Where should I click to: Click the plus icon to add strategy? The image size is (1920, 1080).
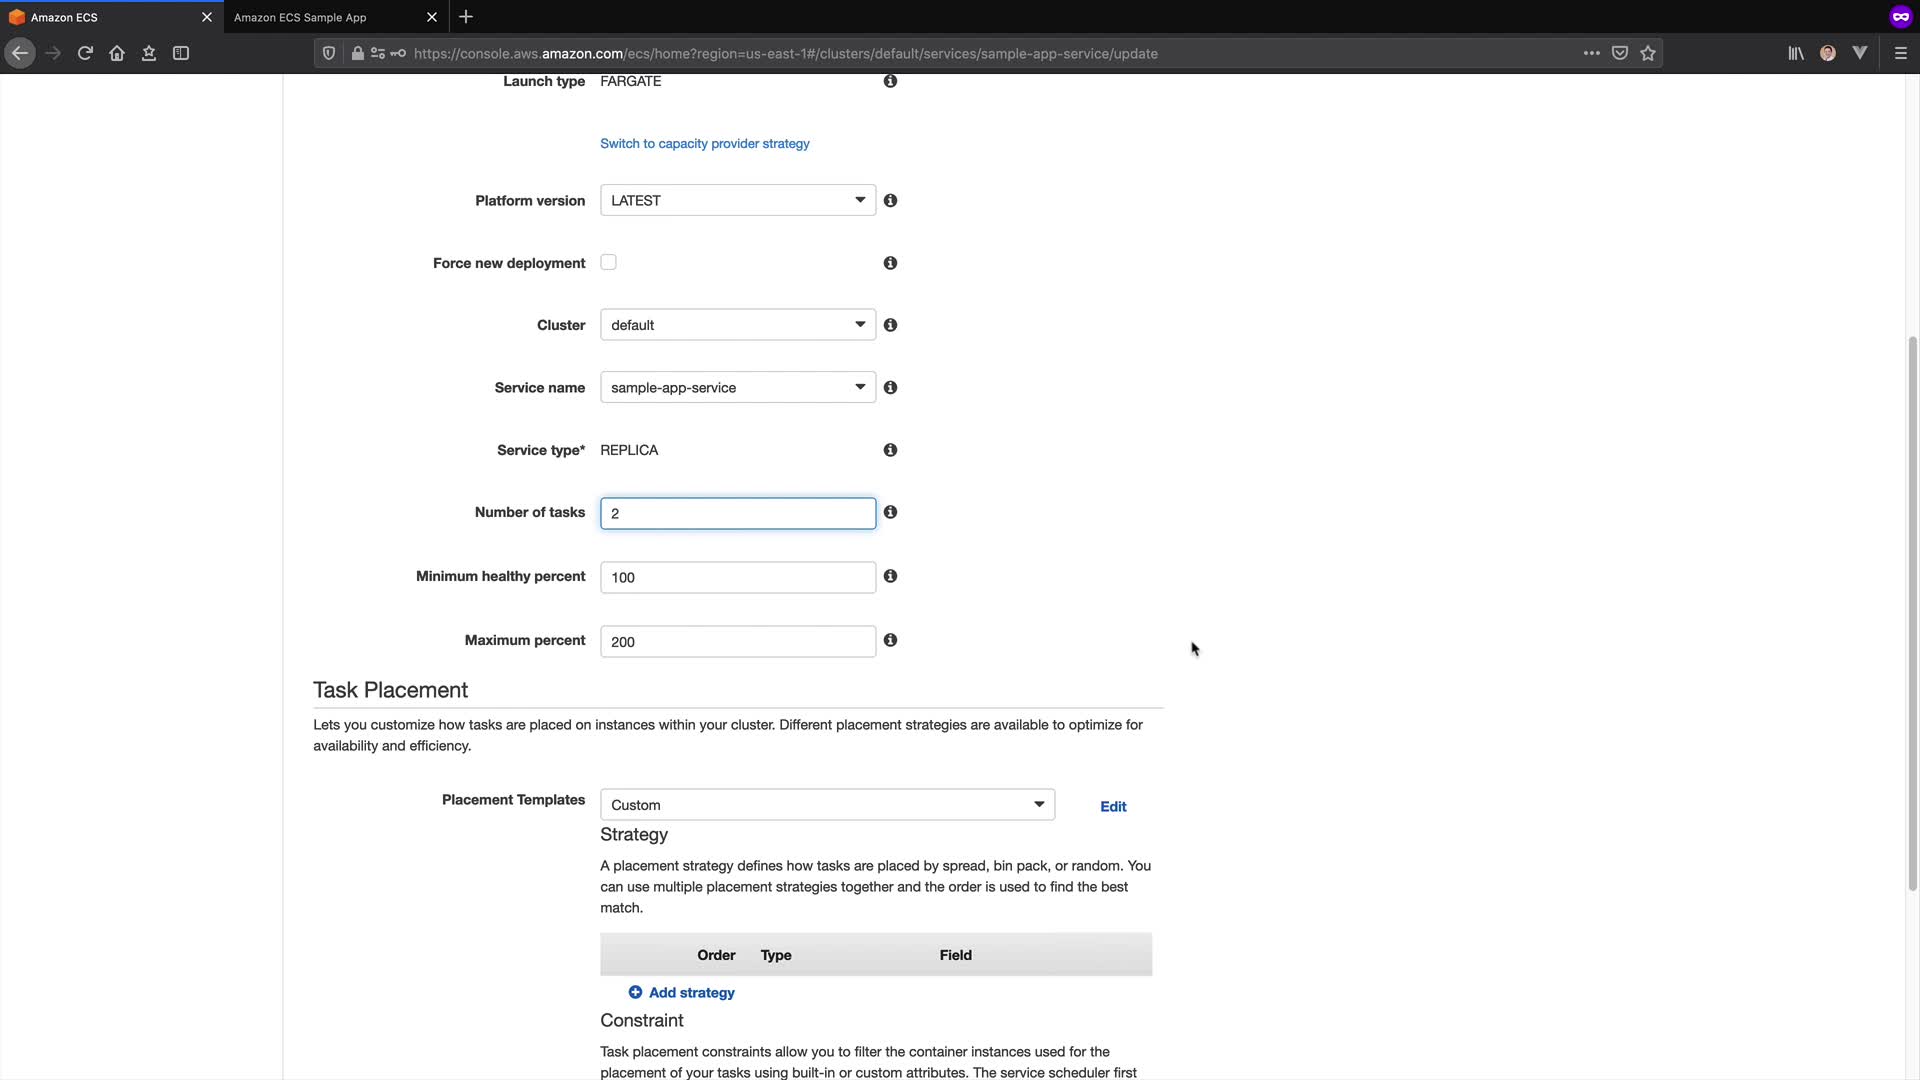(x=635, y=992)
